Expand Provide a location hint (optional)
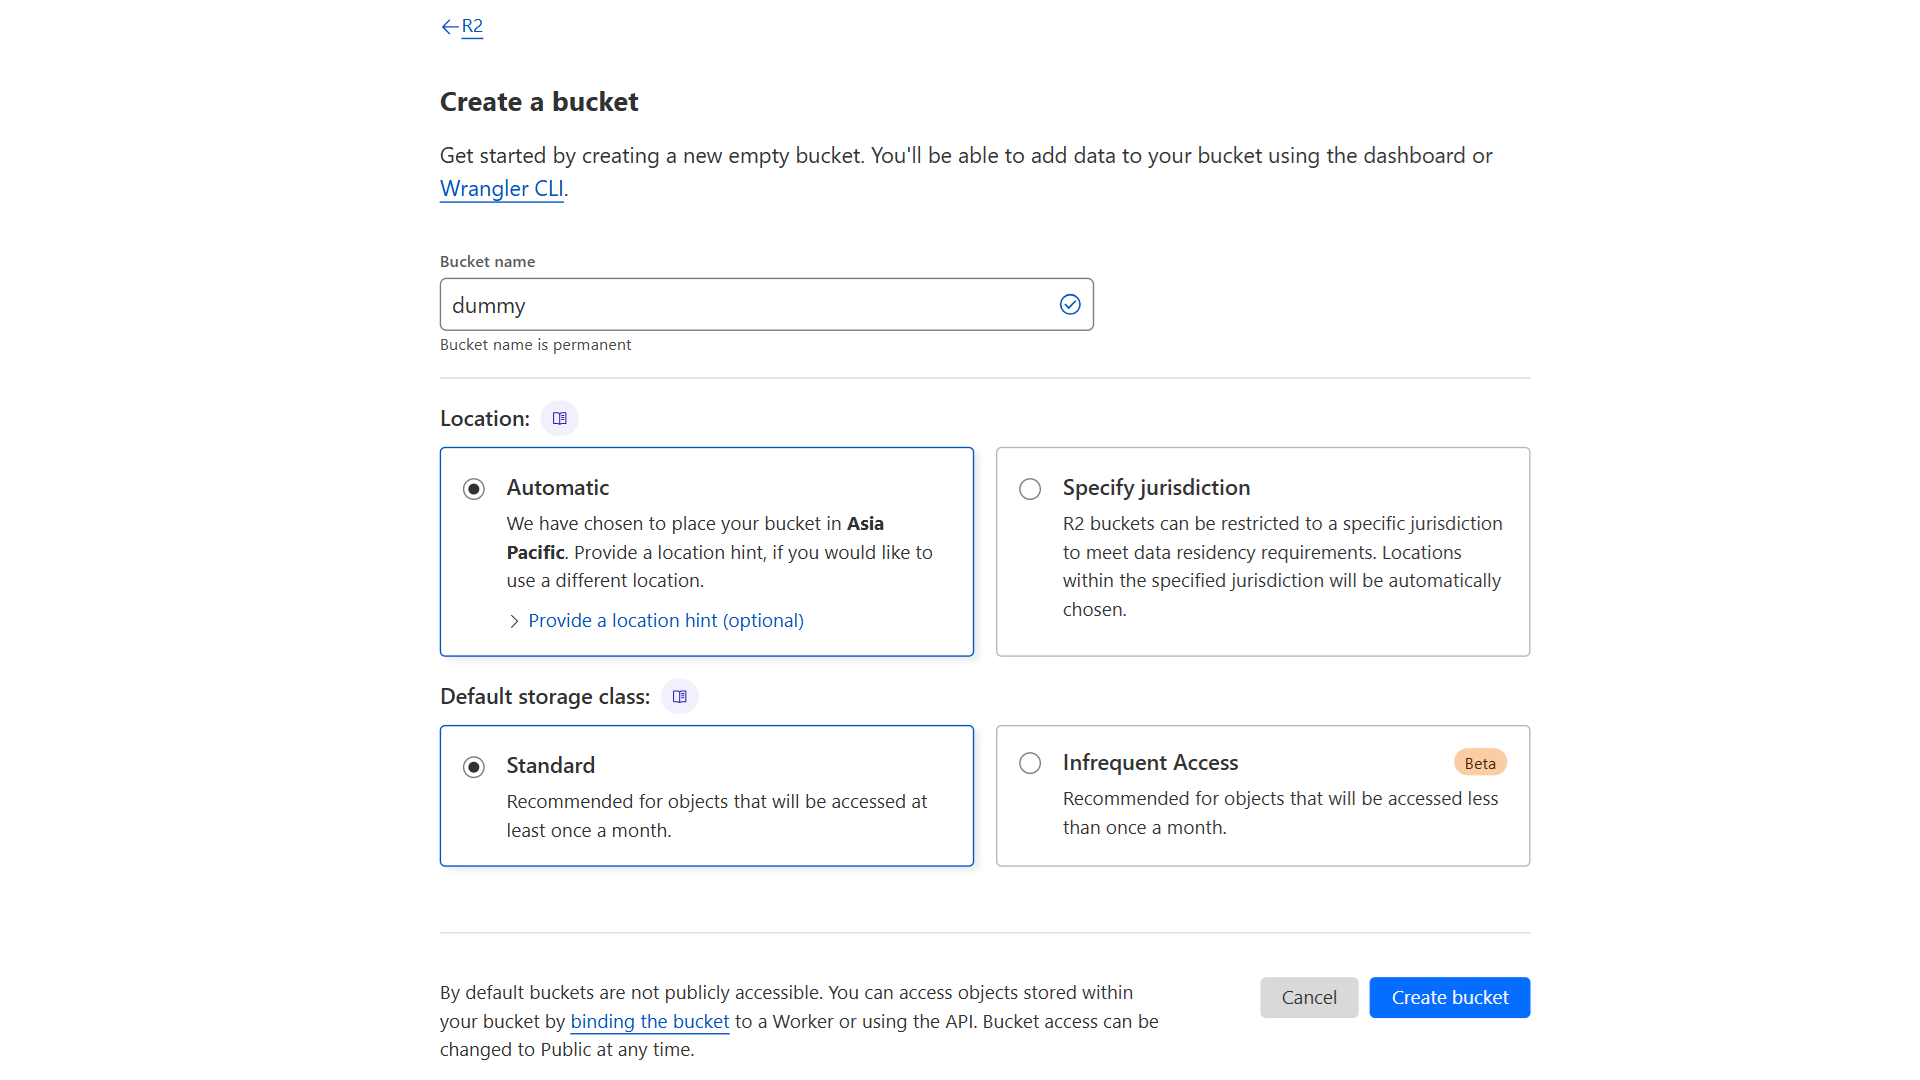The height and width of the screenshot is (1080, 1920). coord(665,621)
